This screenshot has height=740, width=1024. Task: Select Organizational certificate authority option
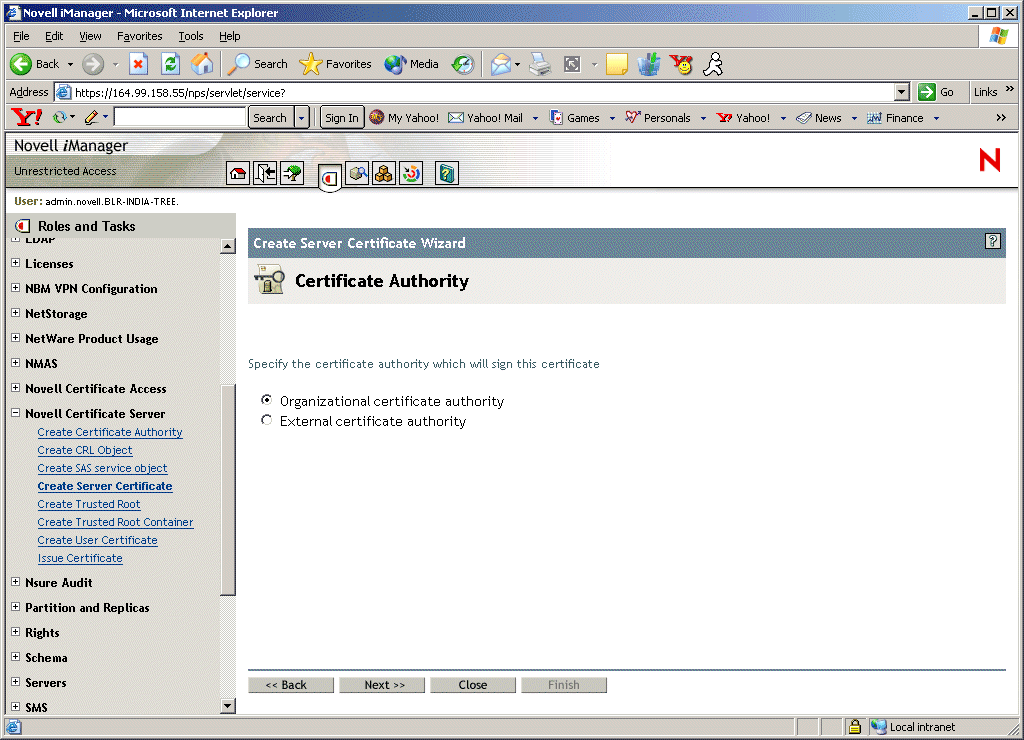point(266,400)
